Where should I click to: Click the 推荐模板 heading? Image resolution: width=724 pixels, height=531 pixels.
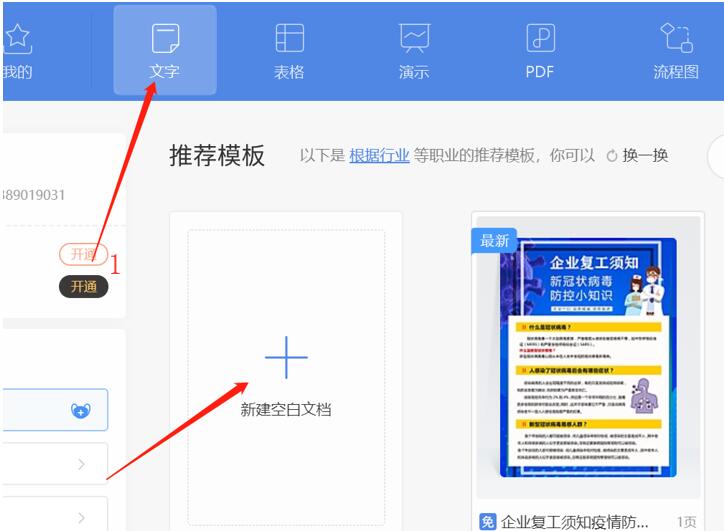pos(217,156)
